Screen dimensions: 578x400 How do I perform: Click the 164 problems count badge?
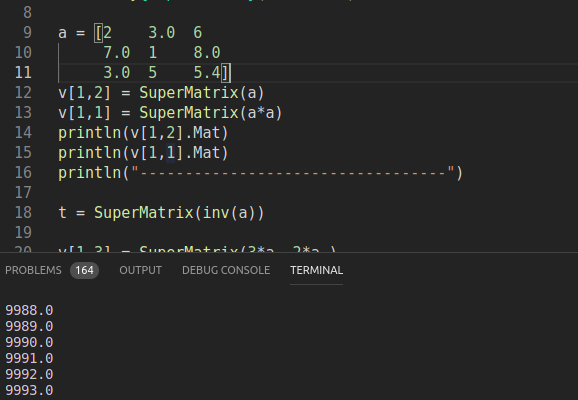pyautogui.click(x=84, y=271)
